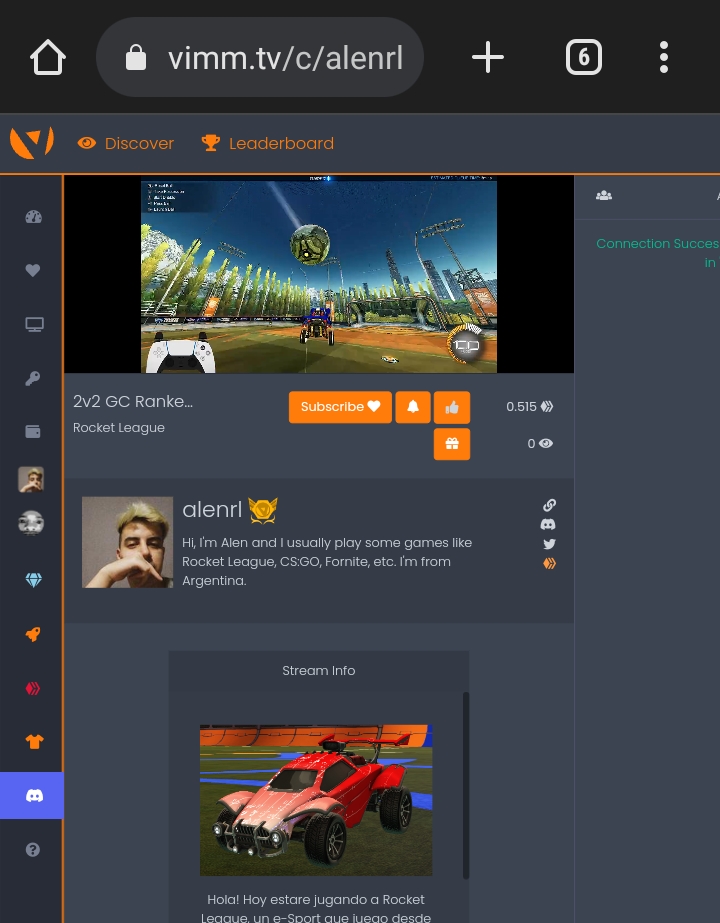Image resolution: width=720 pixels, height=923 pixels.
Task: Open the Discord button in the sidebar
Action: pos(32,795)
